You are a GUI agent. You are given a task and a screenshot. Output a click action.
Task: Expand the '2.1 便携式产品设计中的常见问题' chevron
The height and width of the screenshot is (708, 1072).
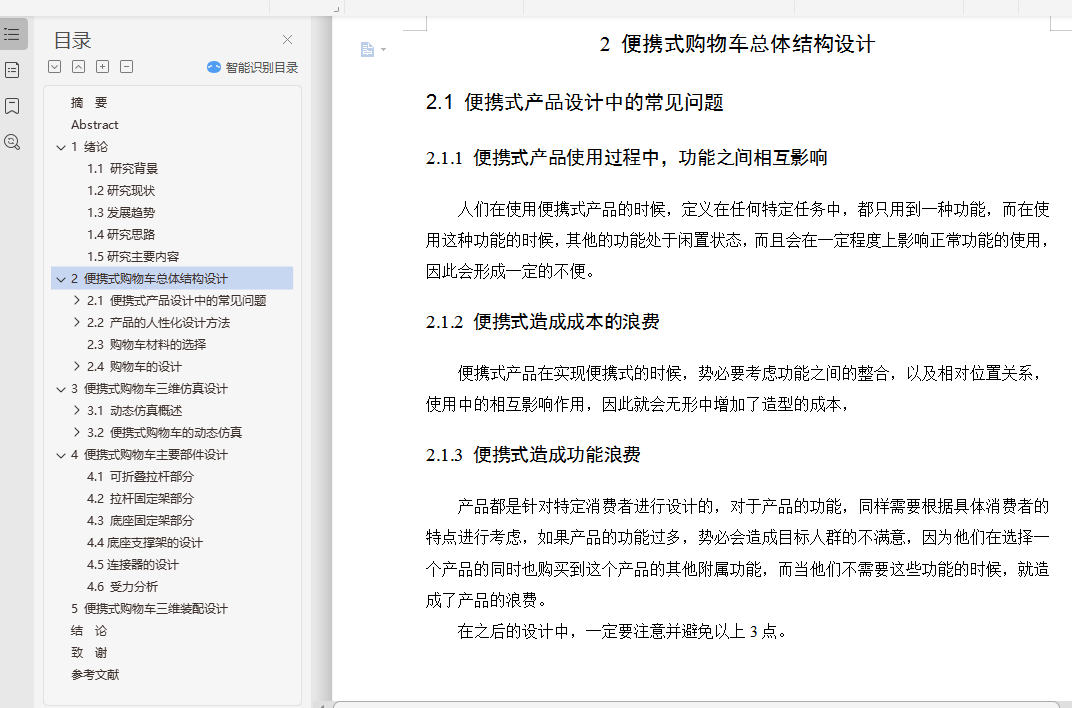[77, 300]
